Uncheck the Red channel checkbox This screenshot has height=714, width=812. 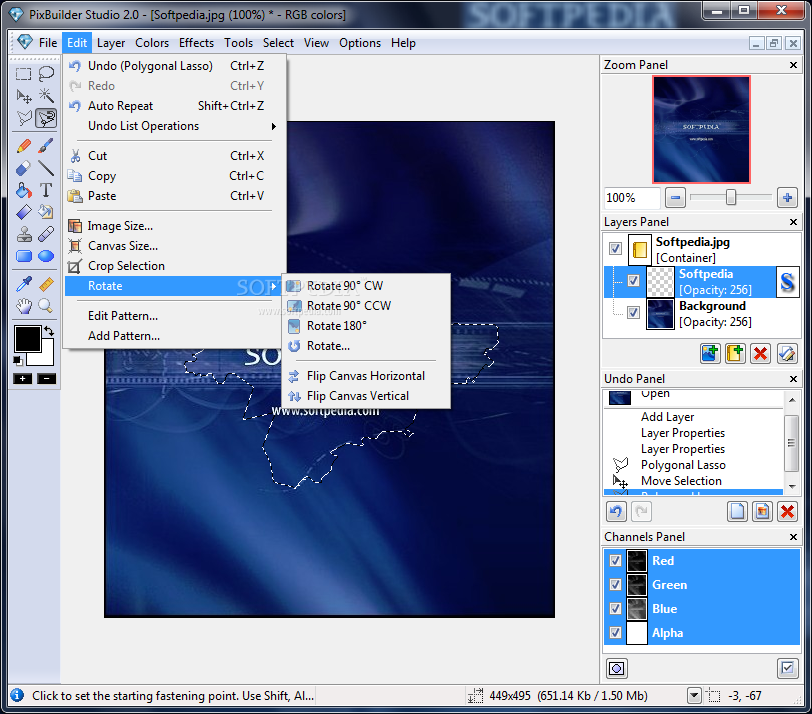coord(615,561)
